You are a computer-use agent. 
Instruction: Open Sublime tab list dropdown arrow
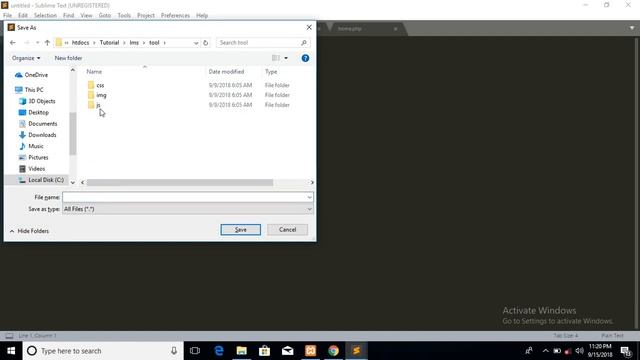click(632, 28)
